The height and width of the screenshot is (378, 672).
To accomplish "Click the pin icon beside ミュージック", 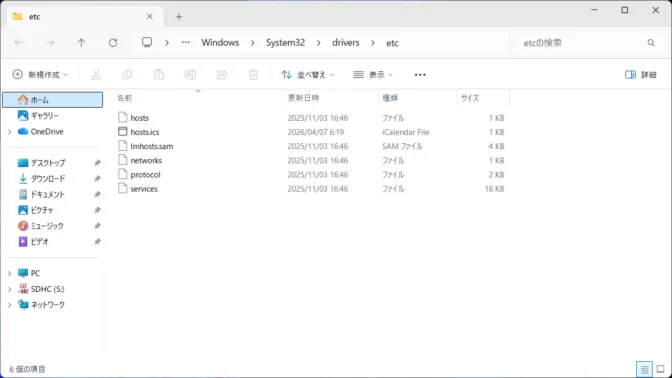I will pyautogui.click(x=97, y=225).
